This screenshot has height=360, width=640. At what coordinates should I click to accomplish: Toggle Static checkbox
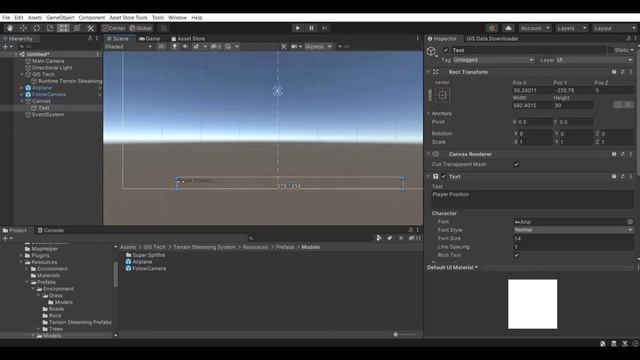click(611, 50)
